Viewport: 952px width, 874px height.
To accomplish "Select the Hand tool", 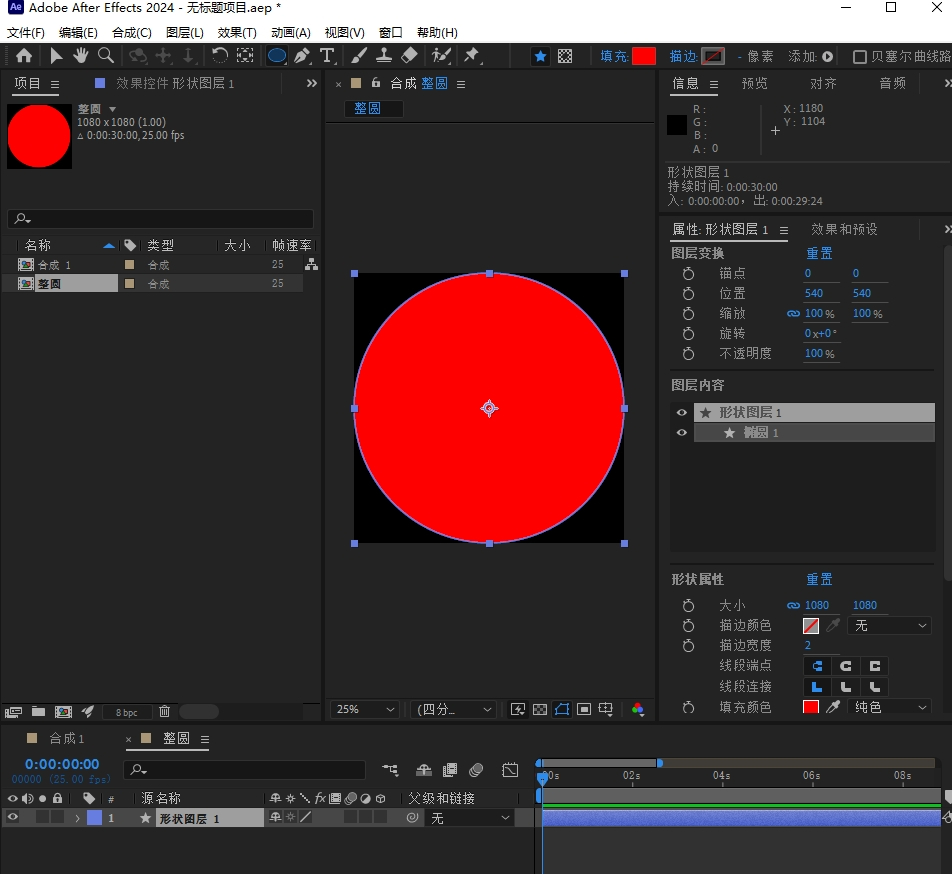I will coord(81,56).
